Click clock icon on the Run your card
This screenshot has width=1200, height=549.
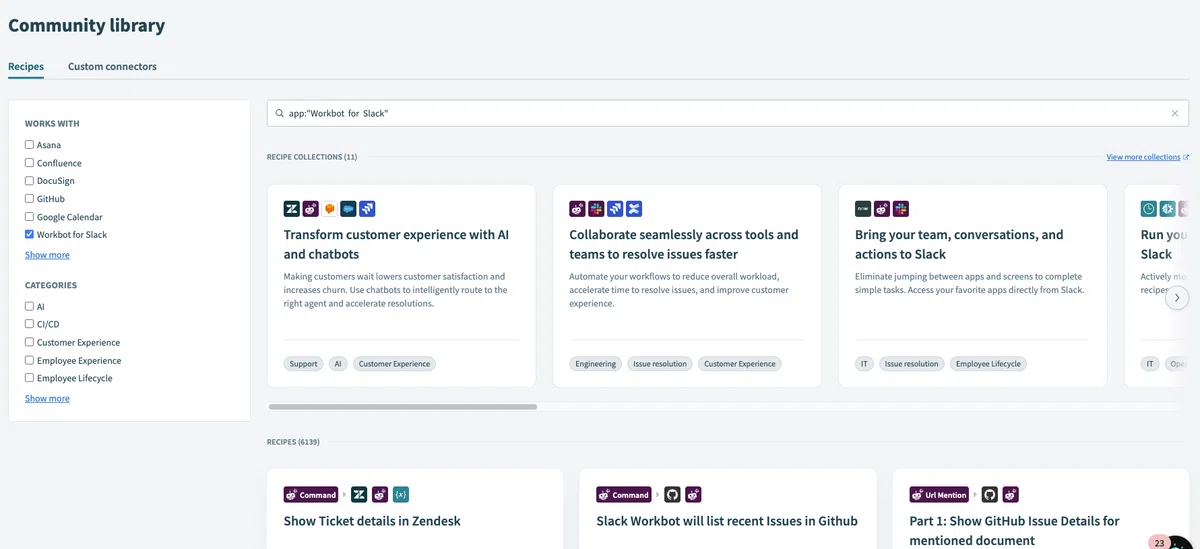[x=1149, y=209]
